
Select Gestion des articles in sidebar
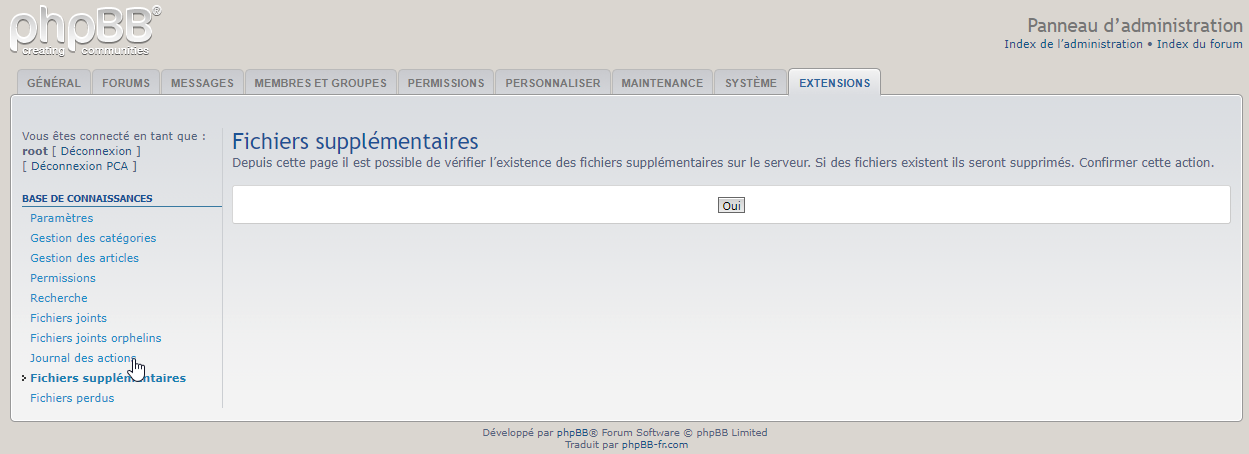tap(85, 258)
